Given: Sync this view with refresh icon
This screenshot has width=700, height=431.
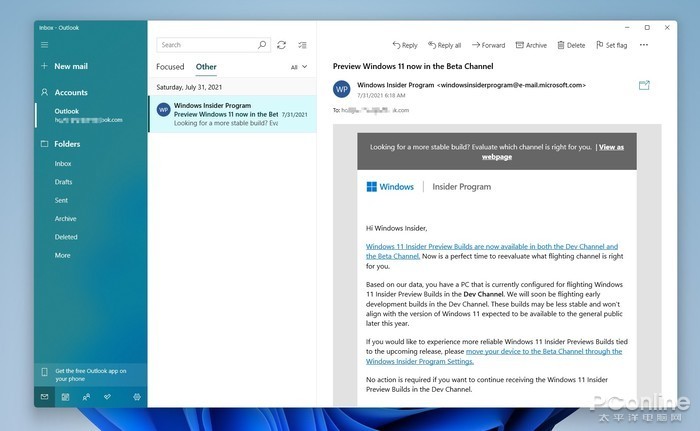Looking at the screenshot, I should tap(281, 45).
